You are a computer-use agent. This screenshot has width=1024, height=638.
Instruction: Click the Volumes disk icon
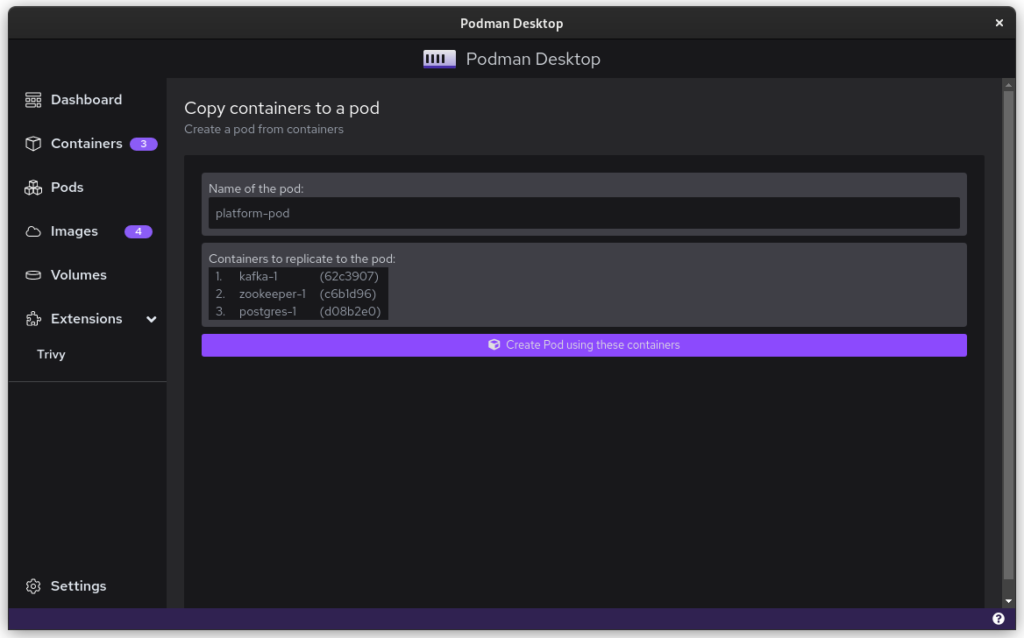pyautogui.click(x=33, y=275)
